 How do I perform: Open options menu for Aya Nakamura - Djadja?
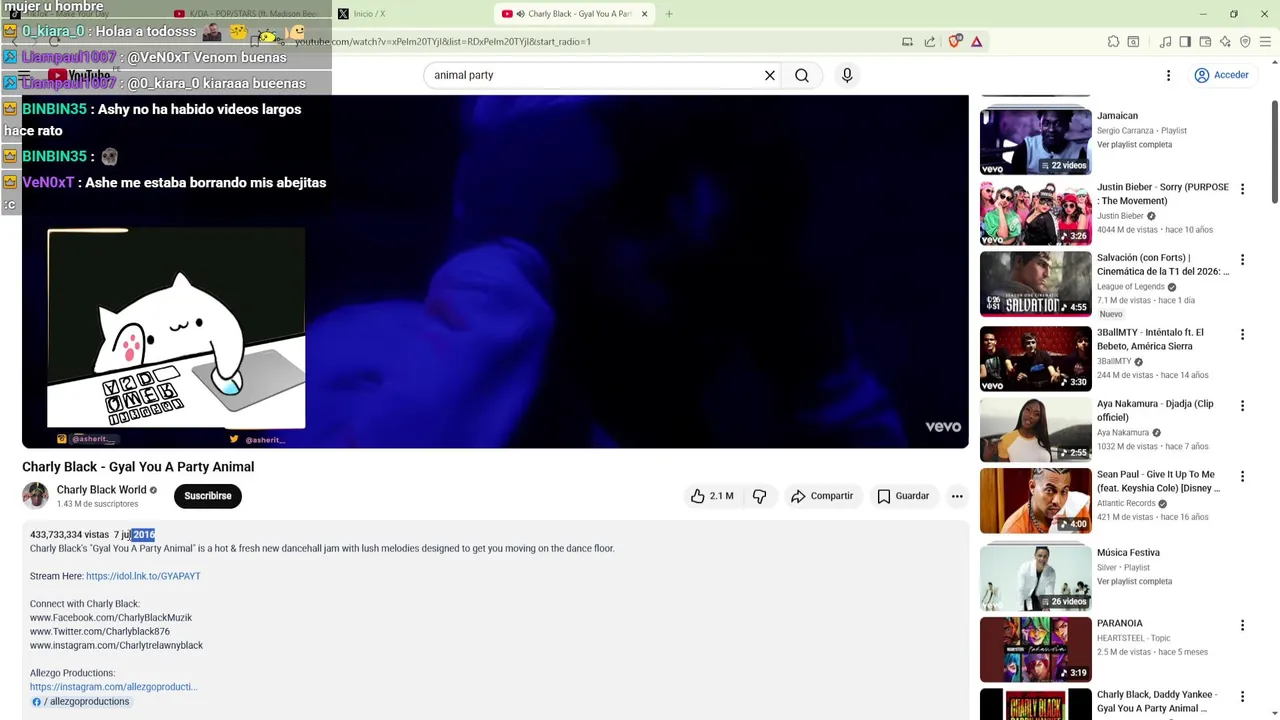(x=1242, y=406)
